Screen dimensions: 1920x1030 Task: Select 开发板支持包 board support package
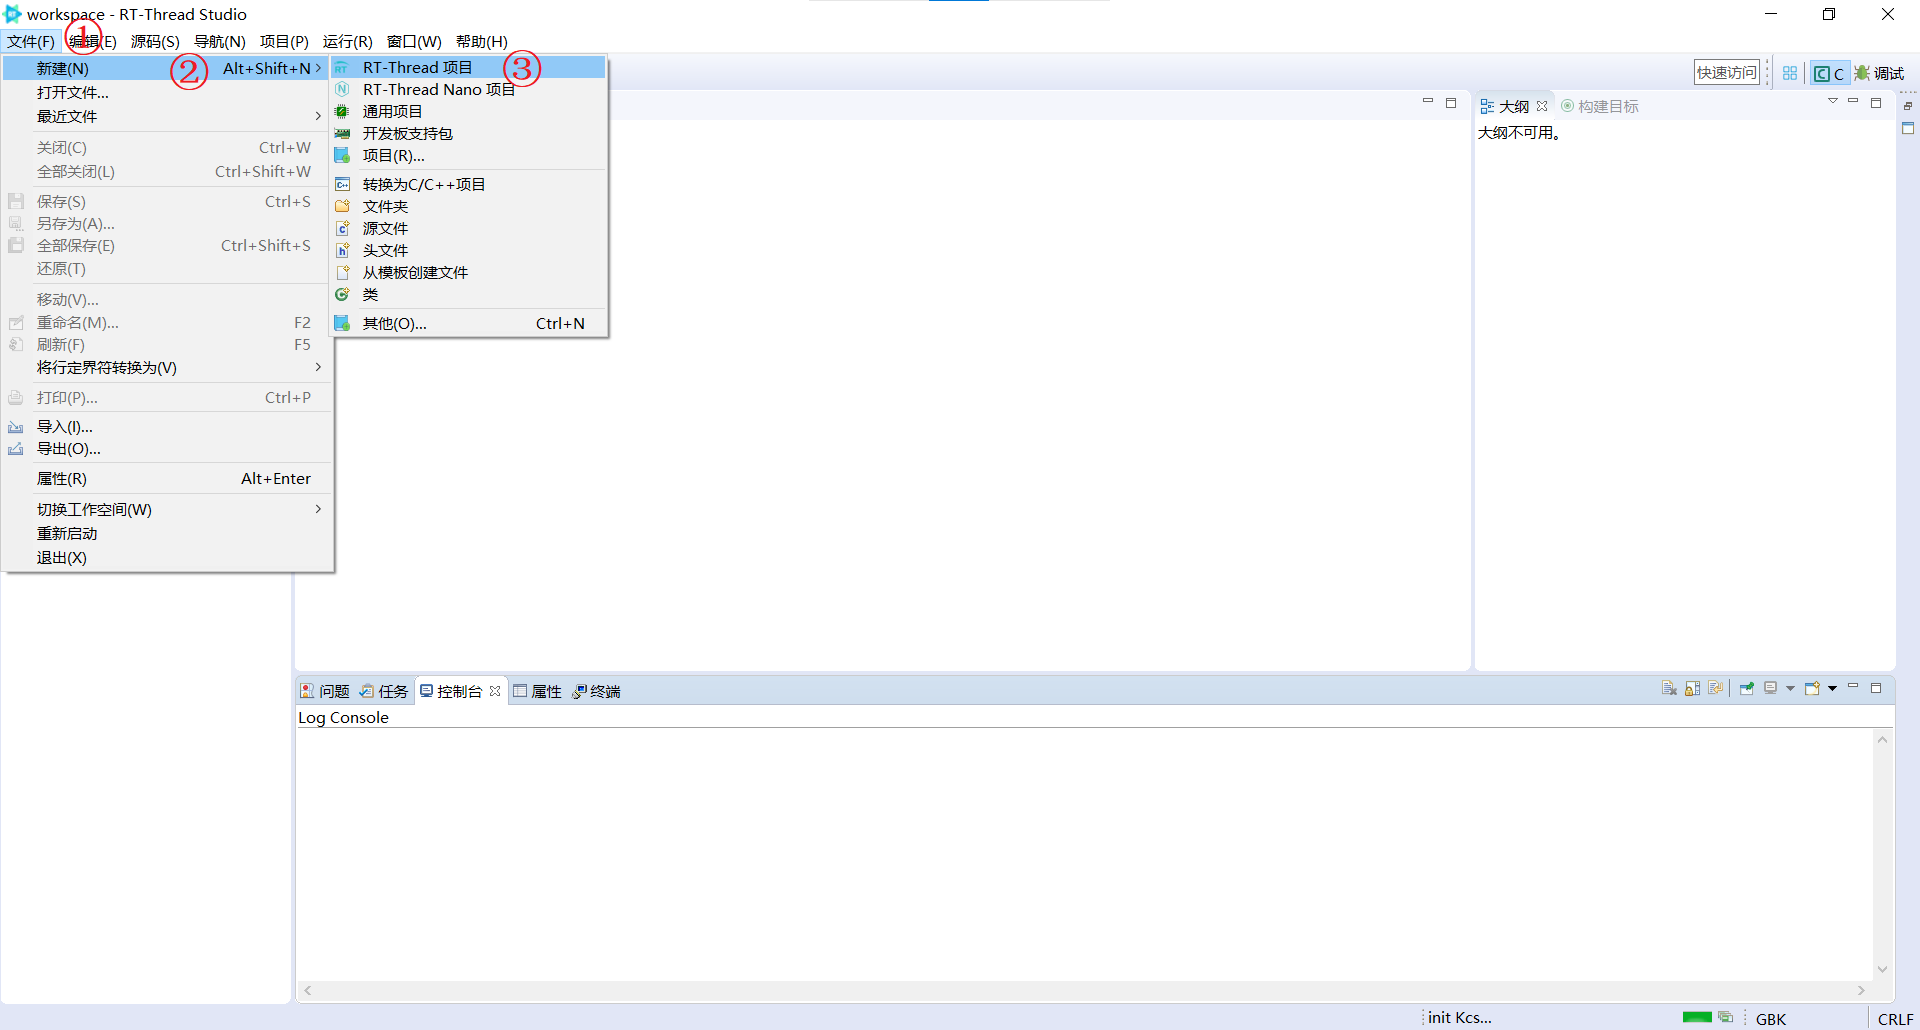469,133
